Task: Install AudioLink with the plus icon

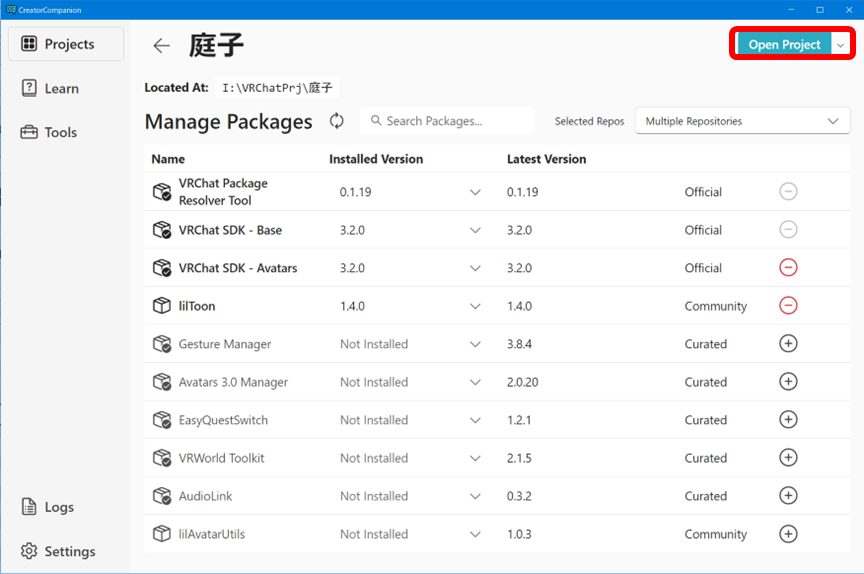Action: [x=788, y=496]
